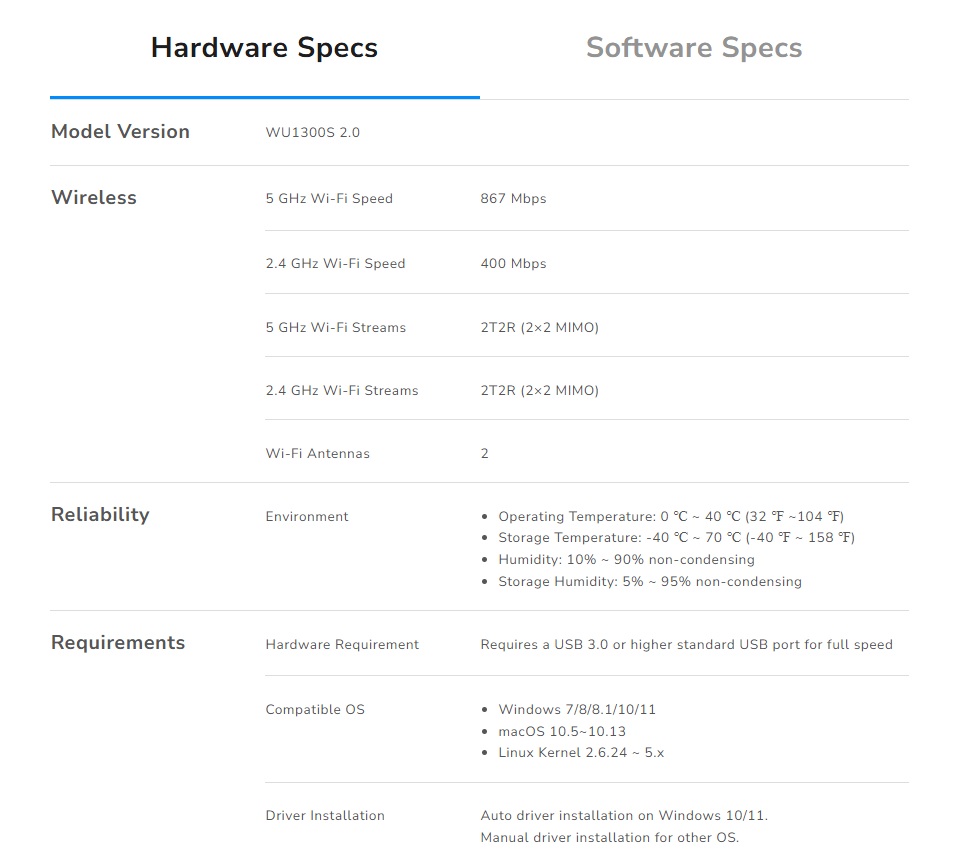Click the Model Version section heading
Image resolution: width=954 pixels, height=860 pixels.
(x=120, y=132)
